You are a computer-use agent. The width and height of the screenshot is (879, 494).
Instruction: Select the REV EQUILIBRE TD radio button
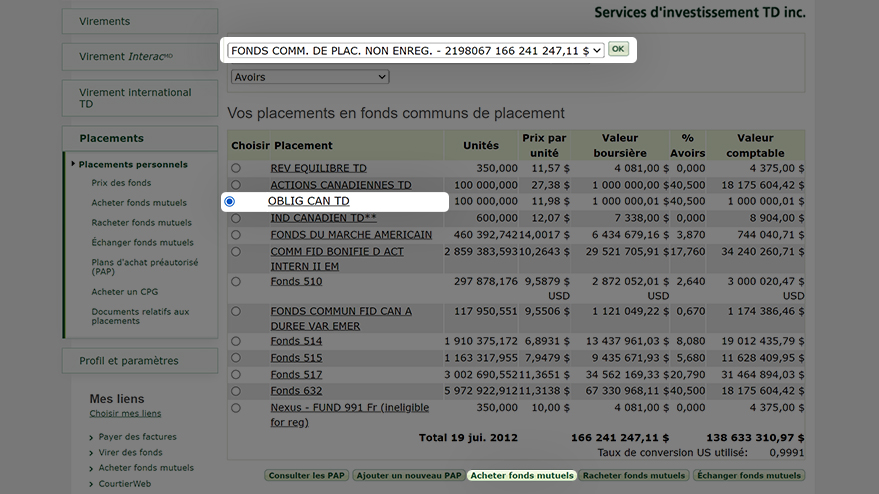235,168
